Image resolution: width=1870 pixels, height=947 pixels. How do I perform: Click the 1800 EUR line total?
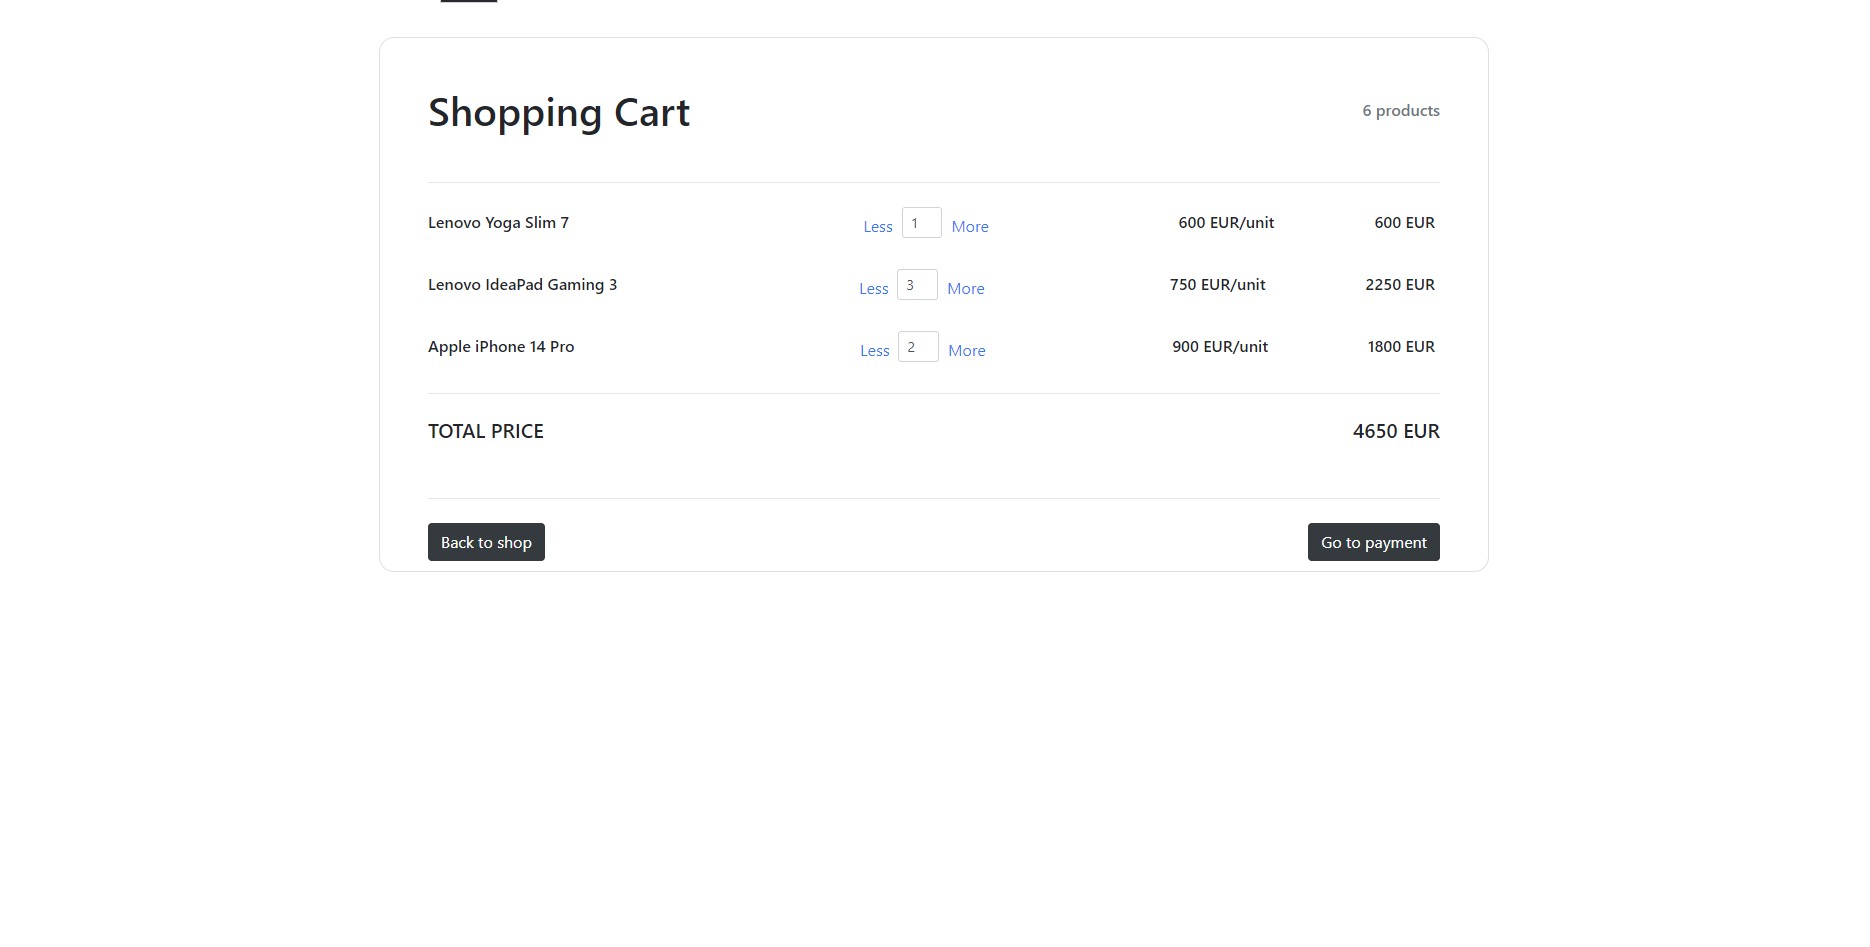pos(1401,346)
